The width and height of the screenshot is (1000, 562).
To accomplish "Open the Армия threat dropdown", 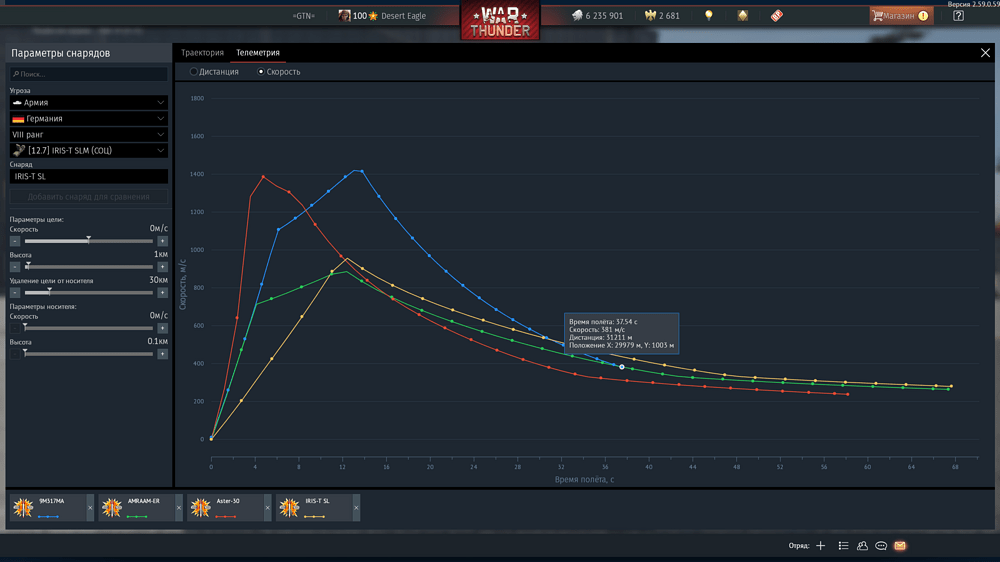I will pyautogui.click(x=89, y=102).
